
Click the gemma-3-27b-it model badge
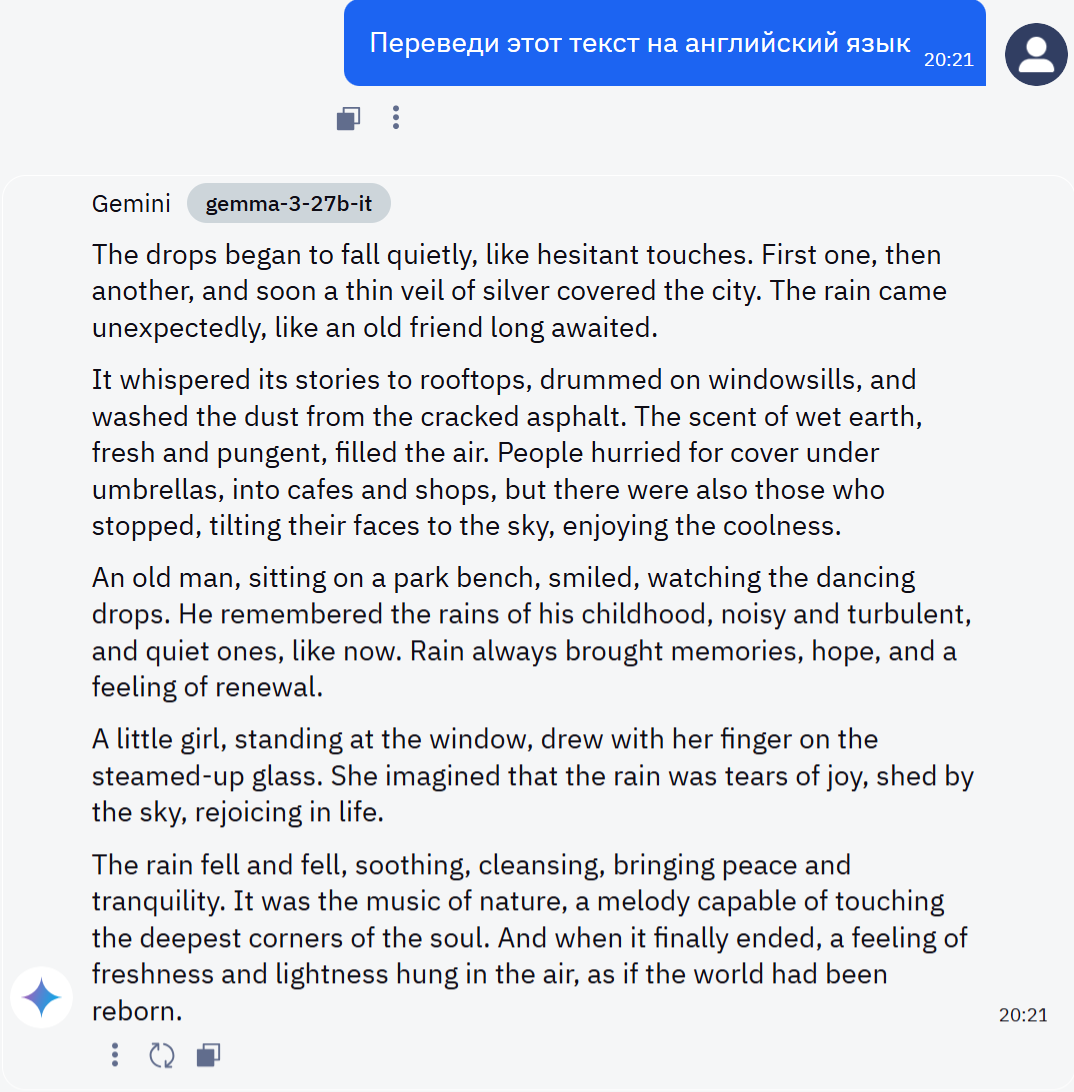288,204
